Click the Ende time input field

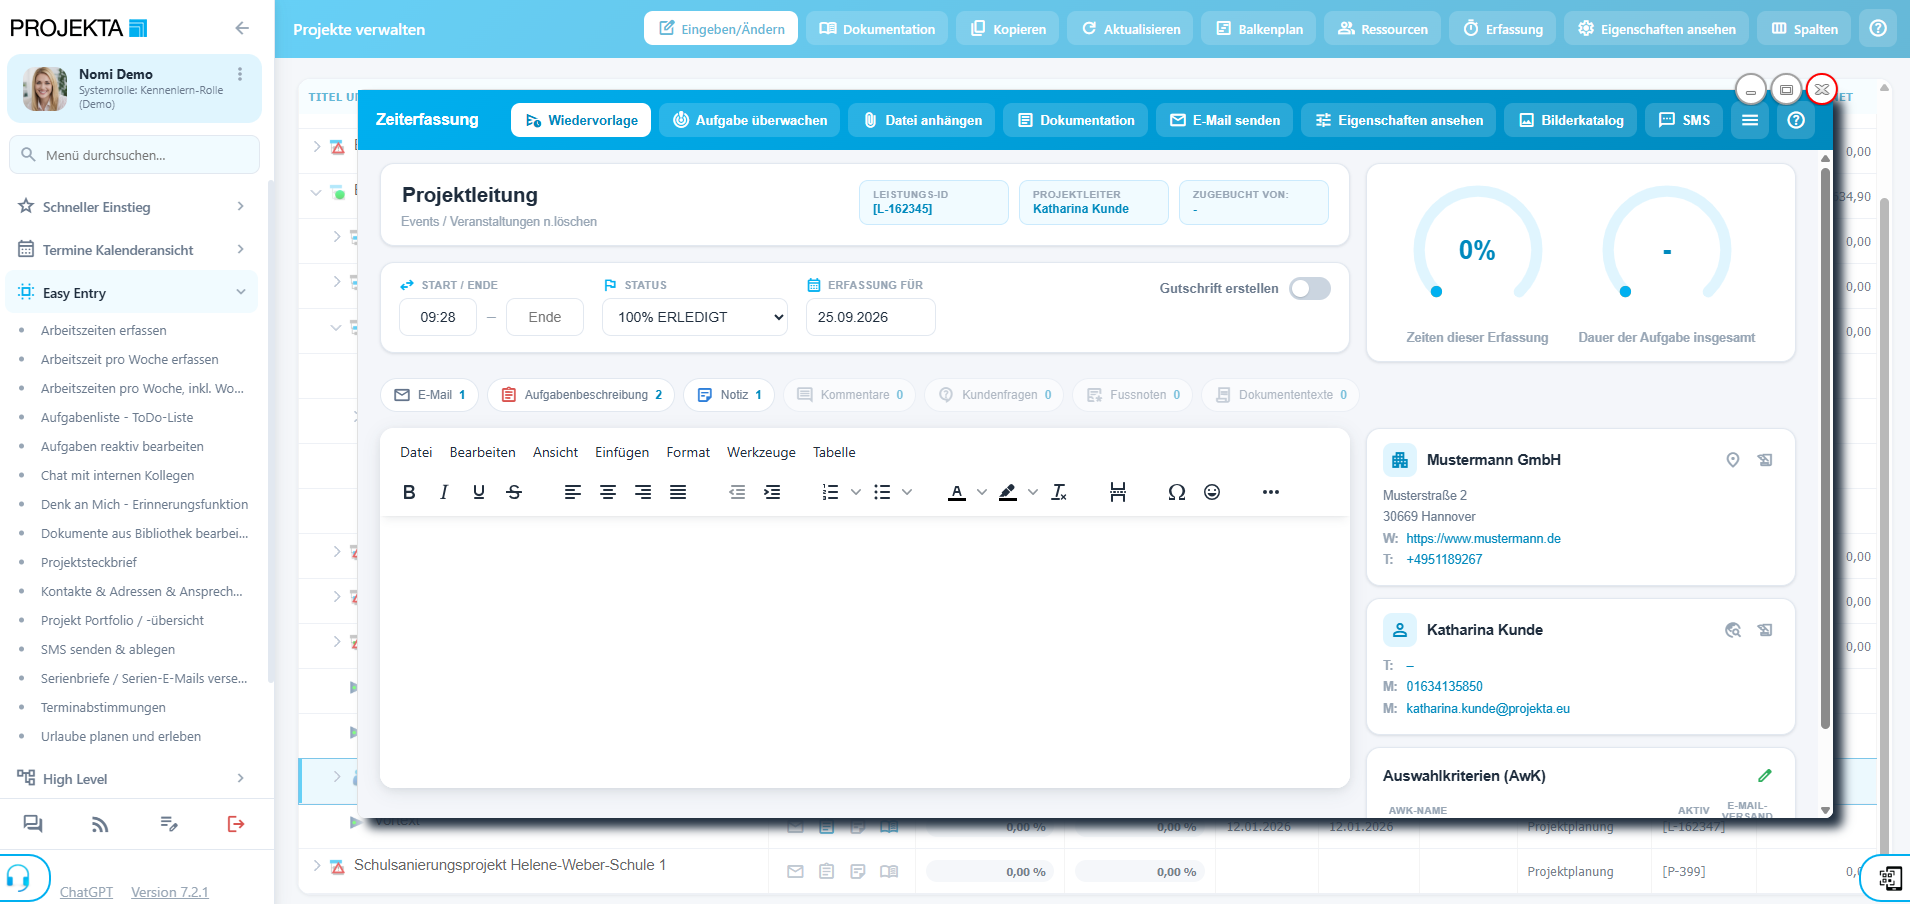click(x=545, y=317)
